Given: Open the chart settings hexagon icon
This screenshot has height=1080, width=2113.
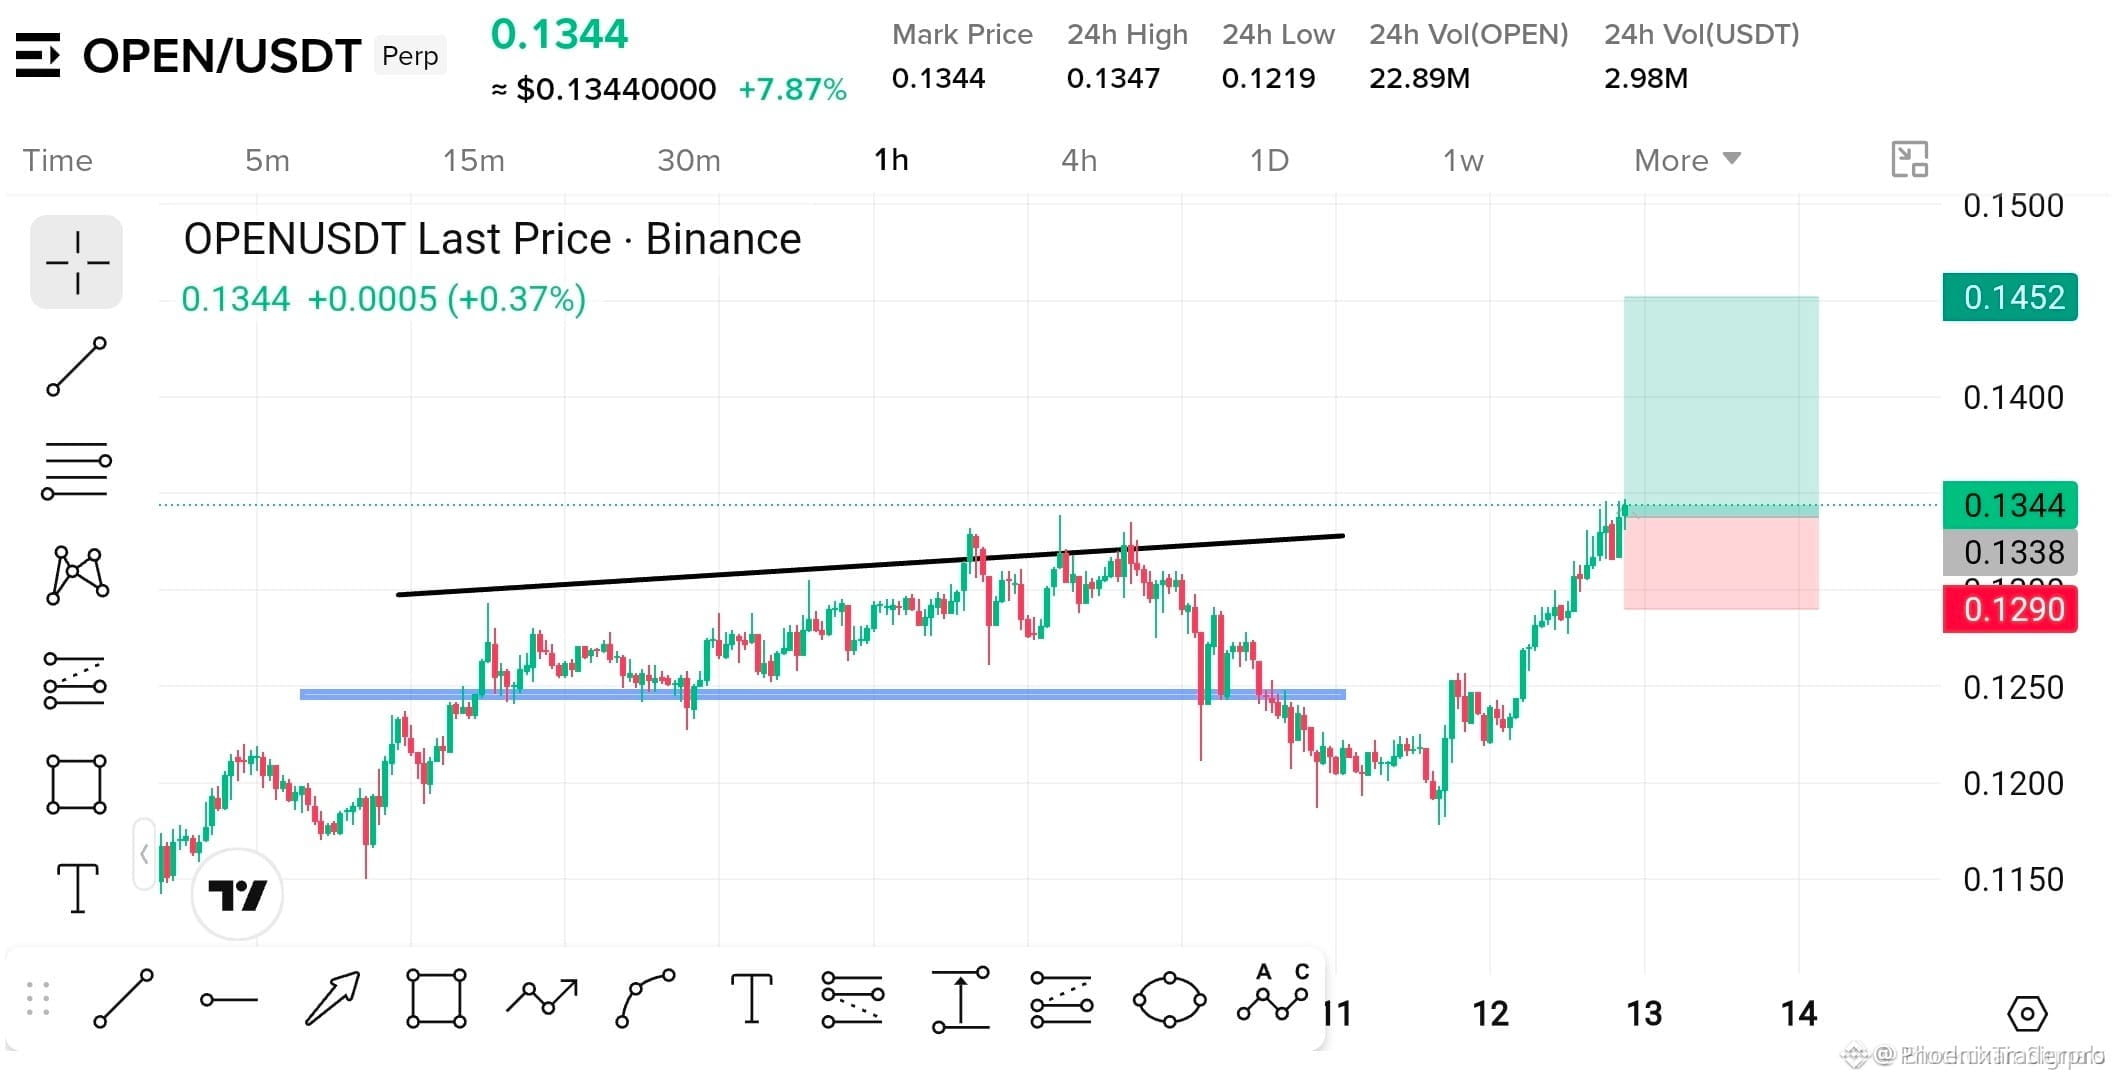Looking at the screenshot, I should (x=2027, y=1014).
